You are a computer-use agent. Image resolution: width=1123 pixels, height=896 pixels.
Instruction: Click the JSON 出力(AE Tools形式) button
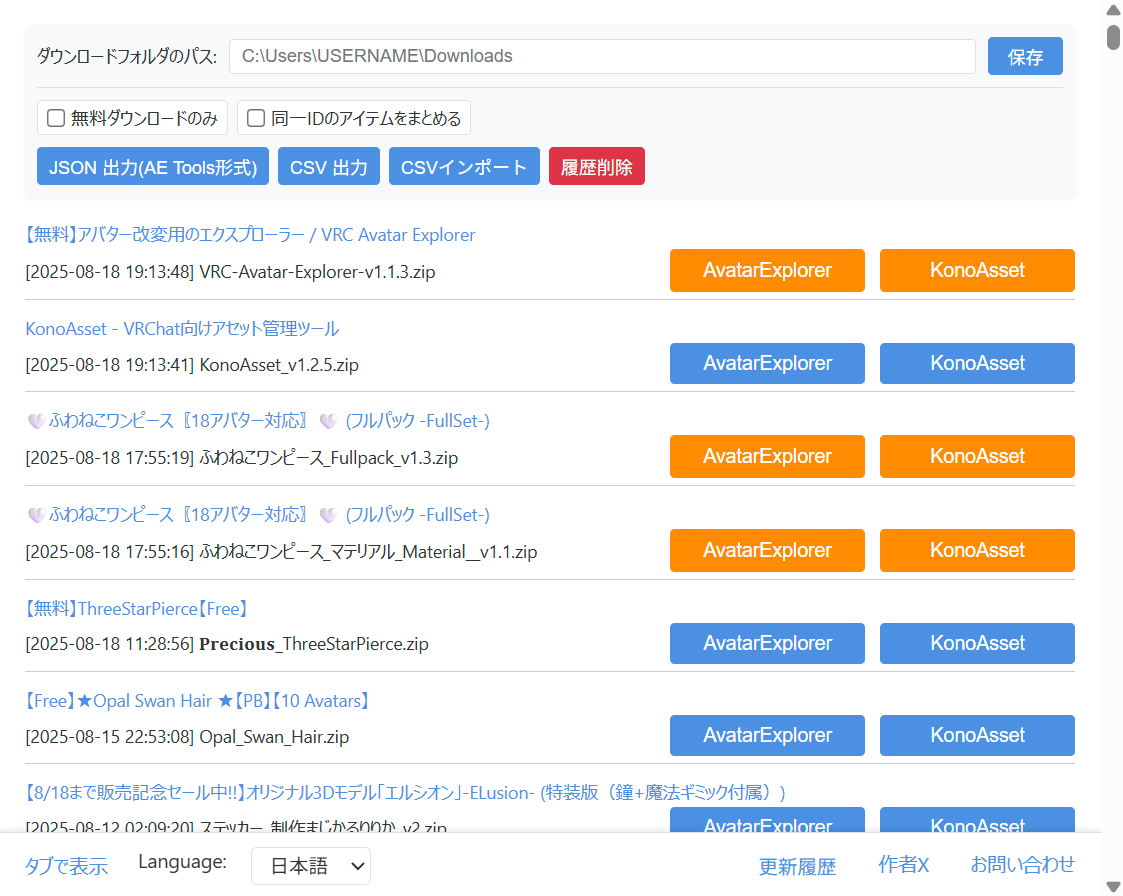tap(152, 166)
